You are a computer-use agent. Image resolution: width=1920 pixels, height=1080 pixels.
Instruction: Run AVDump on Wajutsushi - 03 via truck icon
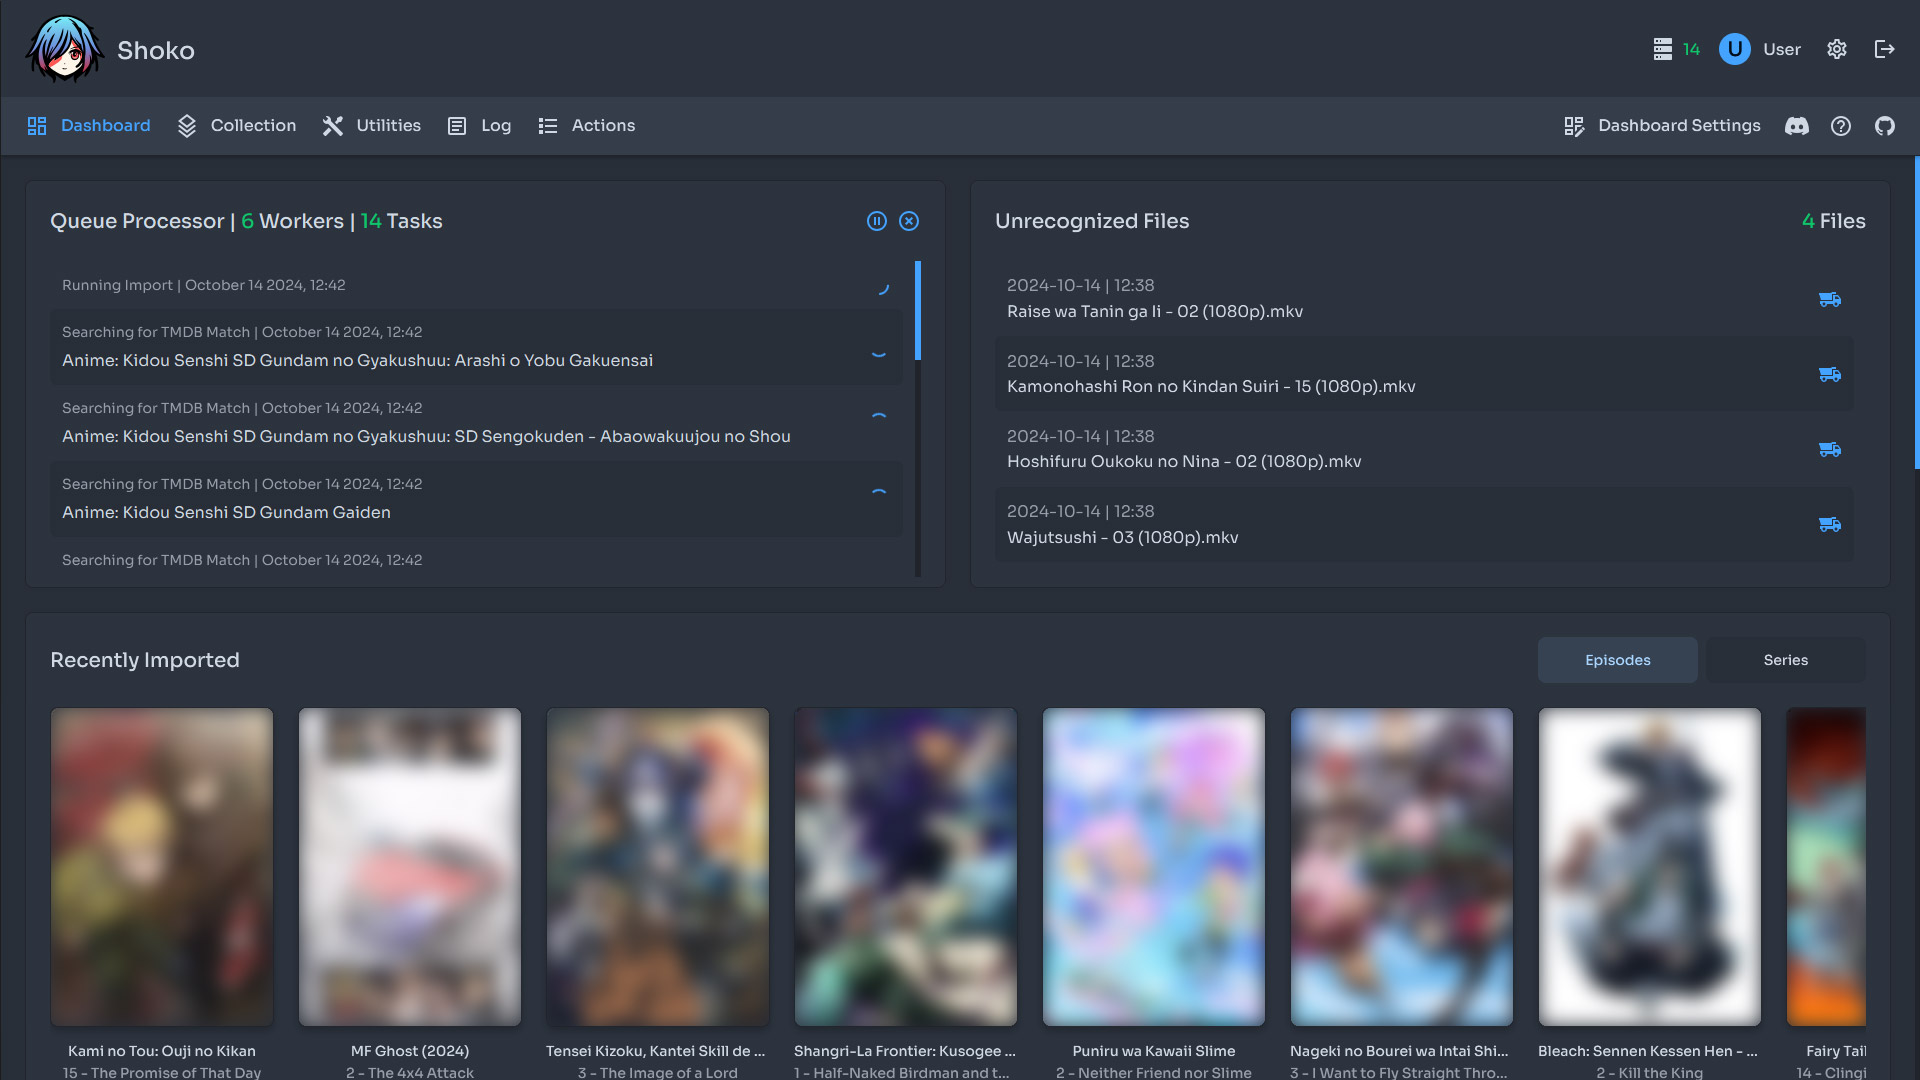[x=1830, y=524]
